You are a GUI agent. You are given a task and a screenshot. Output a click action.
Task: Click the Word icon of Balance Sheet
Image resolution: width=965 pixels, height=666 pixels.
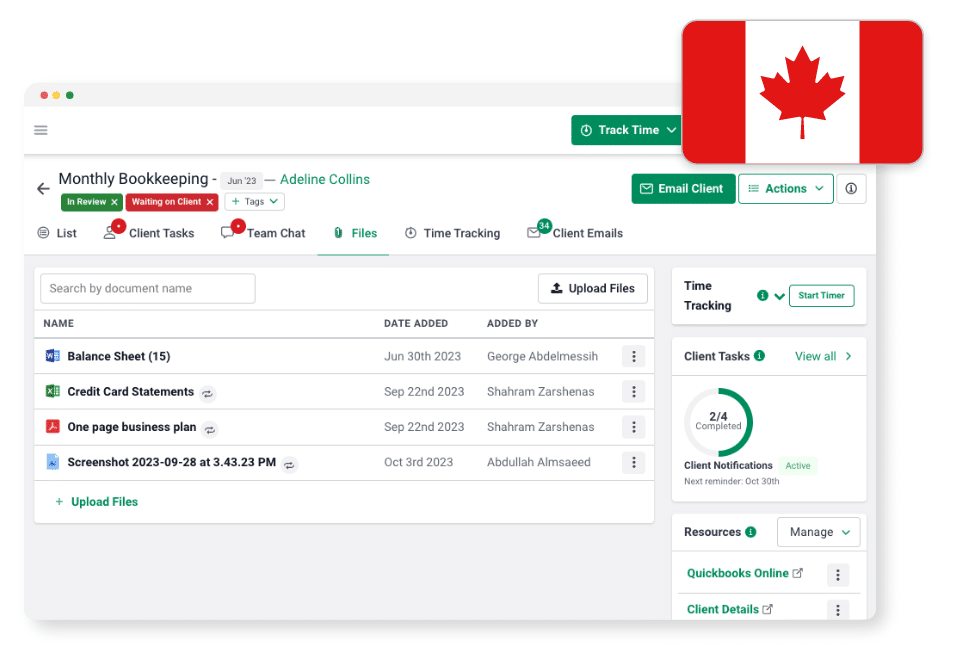pos(53,356)
